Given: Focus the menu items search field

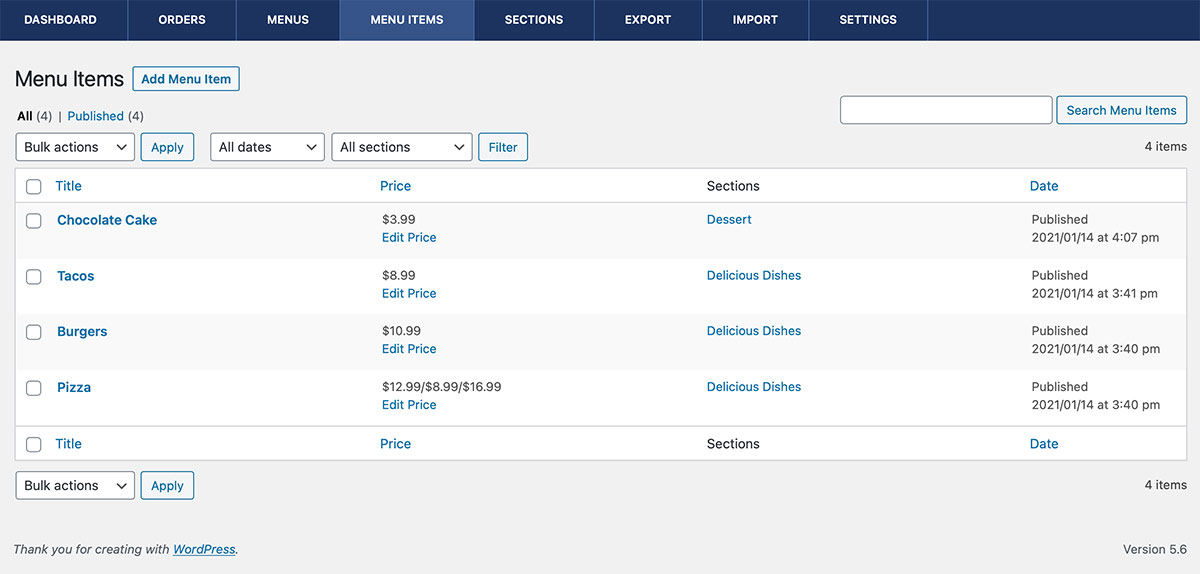Looking at the screenshot, I should 946,110.
